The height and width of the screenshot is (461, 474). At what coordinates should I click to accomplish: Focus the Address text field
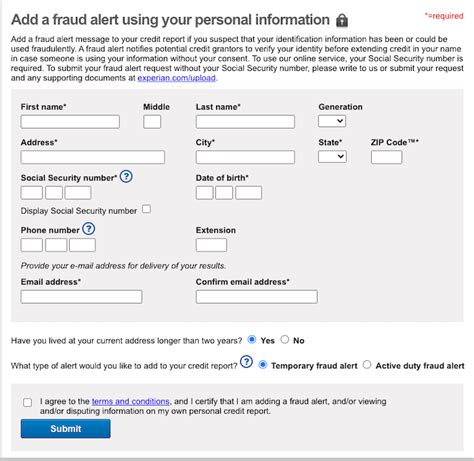click(x=93, y=157)
